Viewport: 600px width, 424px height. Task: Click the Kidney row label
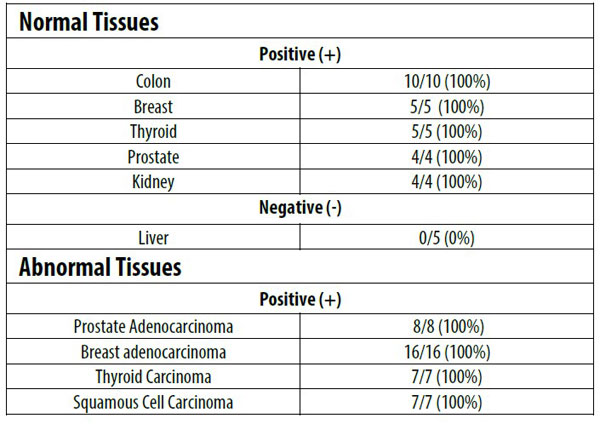coord(154,183)
